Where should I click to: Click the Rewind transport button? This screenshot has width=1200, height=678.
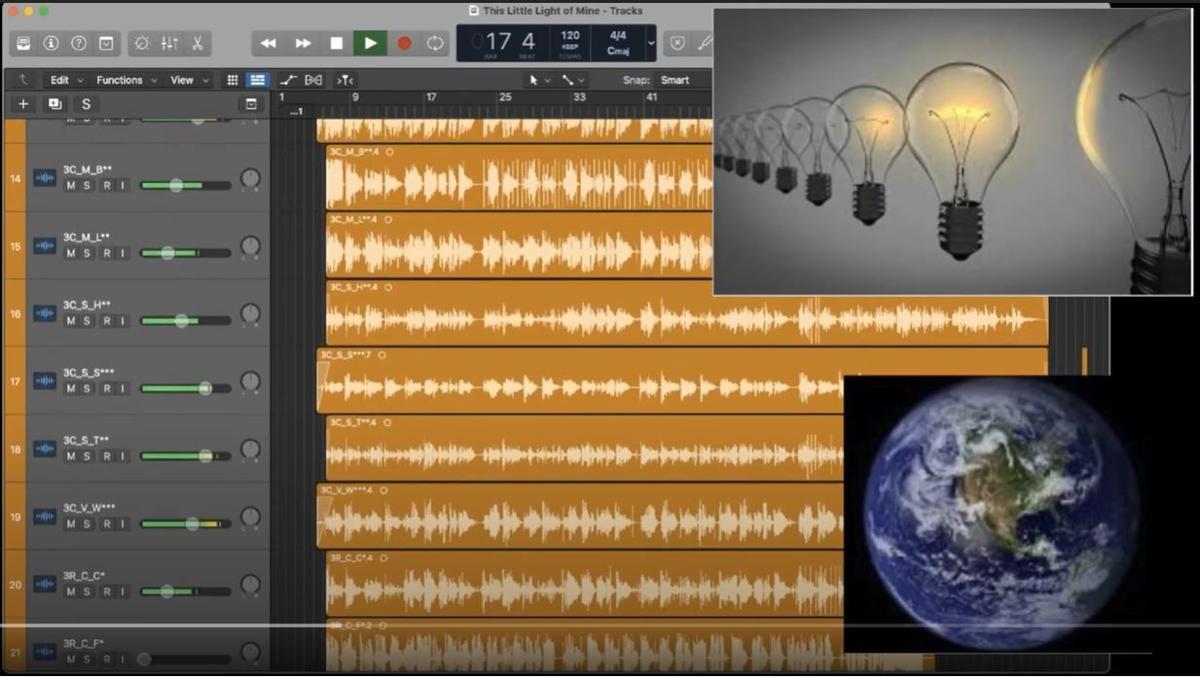click(268, 43)
